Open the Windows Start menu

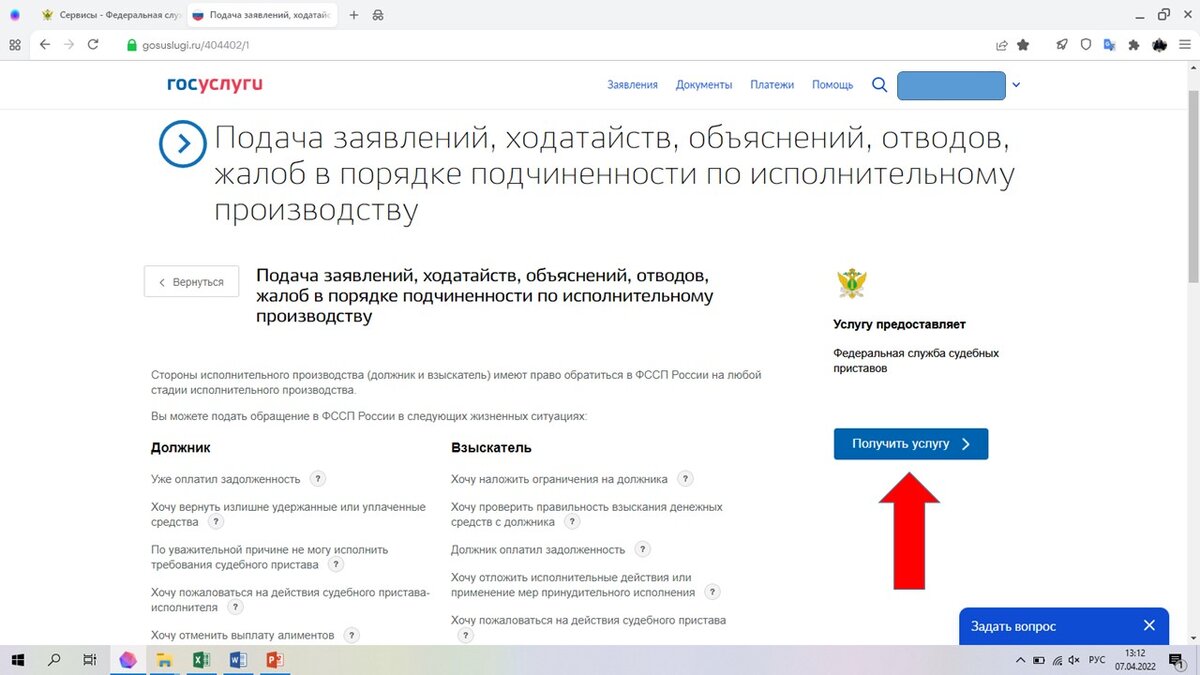(18, 660)
